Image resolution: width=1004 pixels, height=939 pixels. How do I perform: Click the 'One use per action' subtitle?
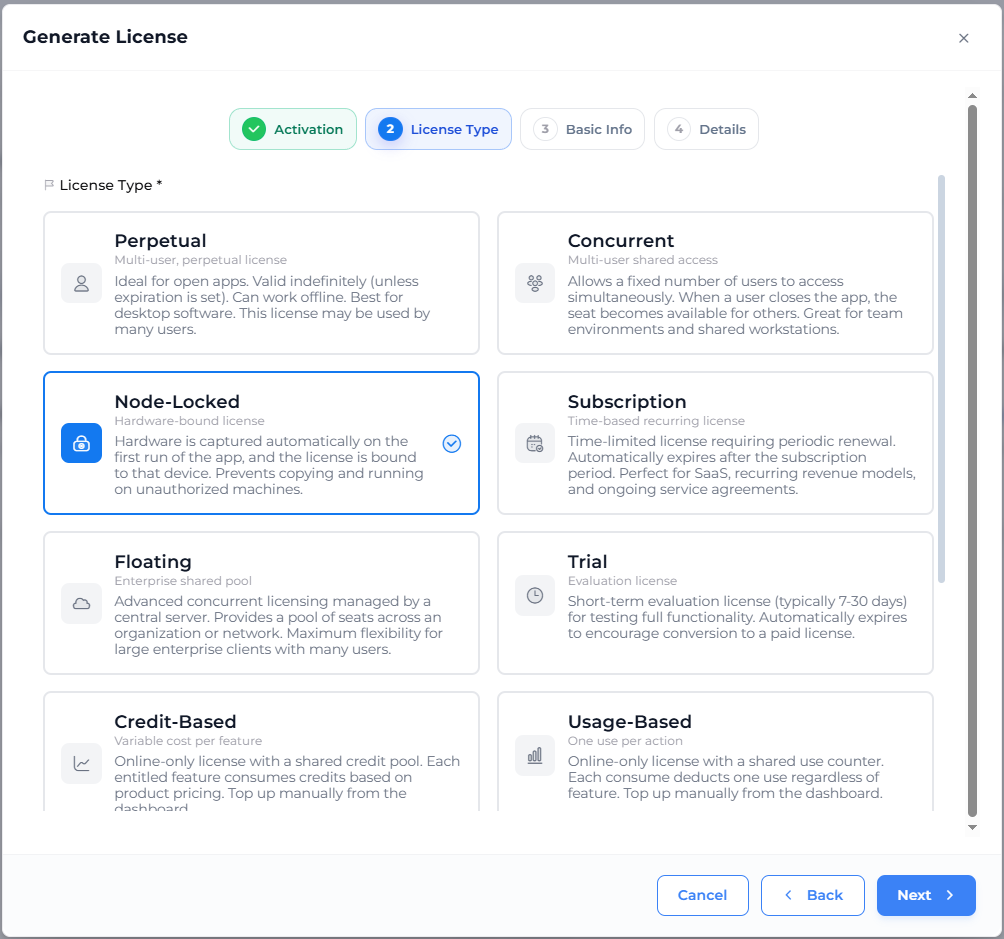[625, 741]
